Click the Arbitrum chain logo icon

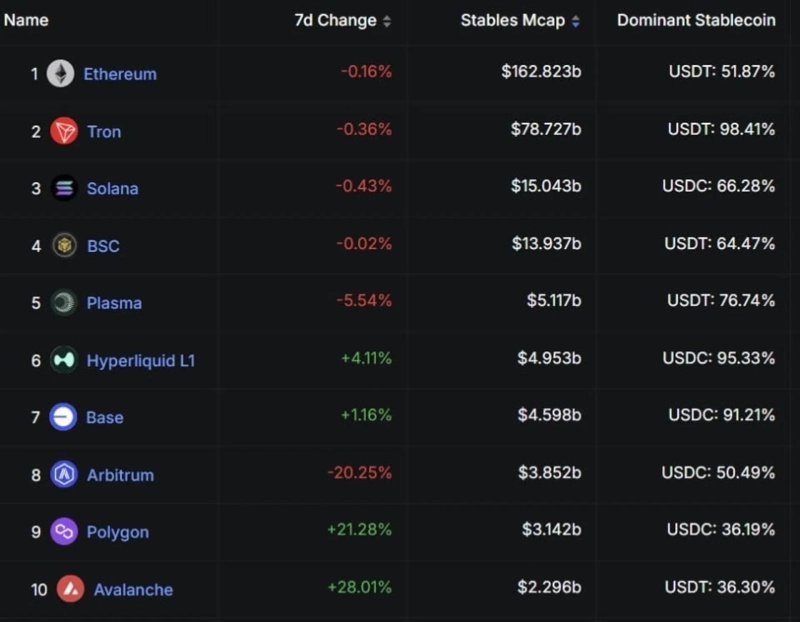tap(64, 474)
